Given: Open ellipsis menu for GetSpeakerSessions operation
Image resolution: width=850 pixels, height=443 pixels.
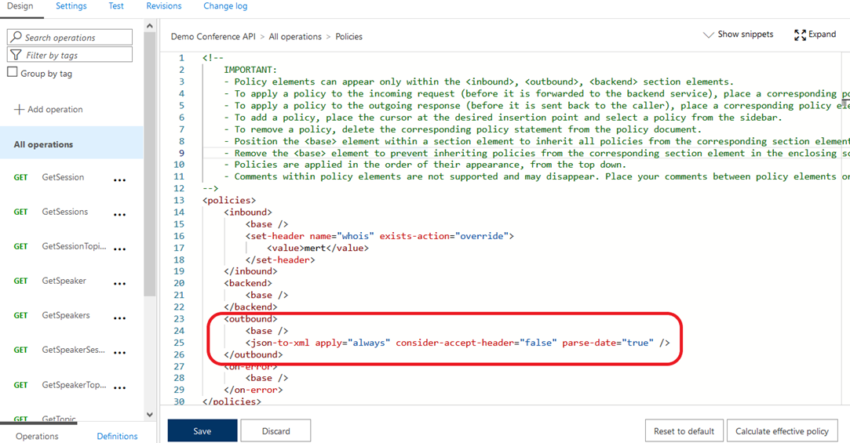Looking at the screenshot, I should (x=120, y=352).
